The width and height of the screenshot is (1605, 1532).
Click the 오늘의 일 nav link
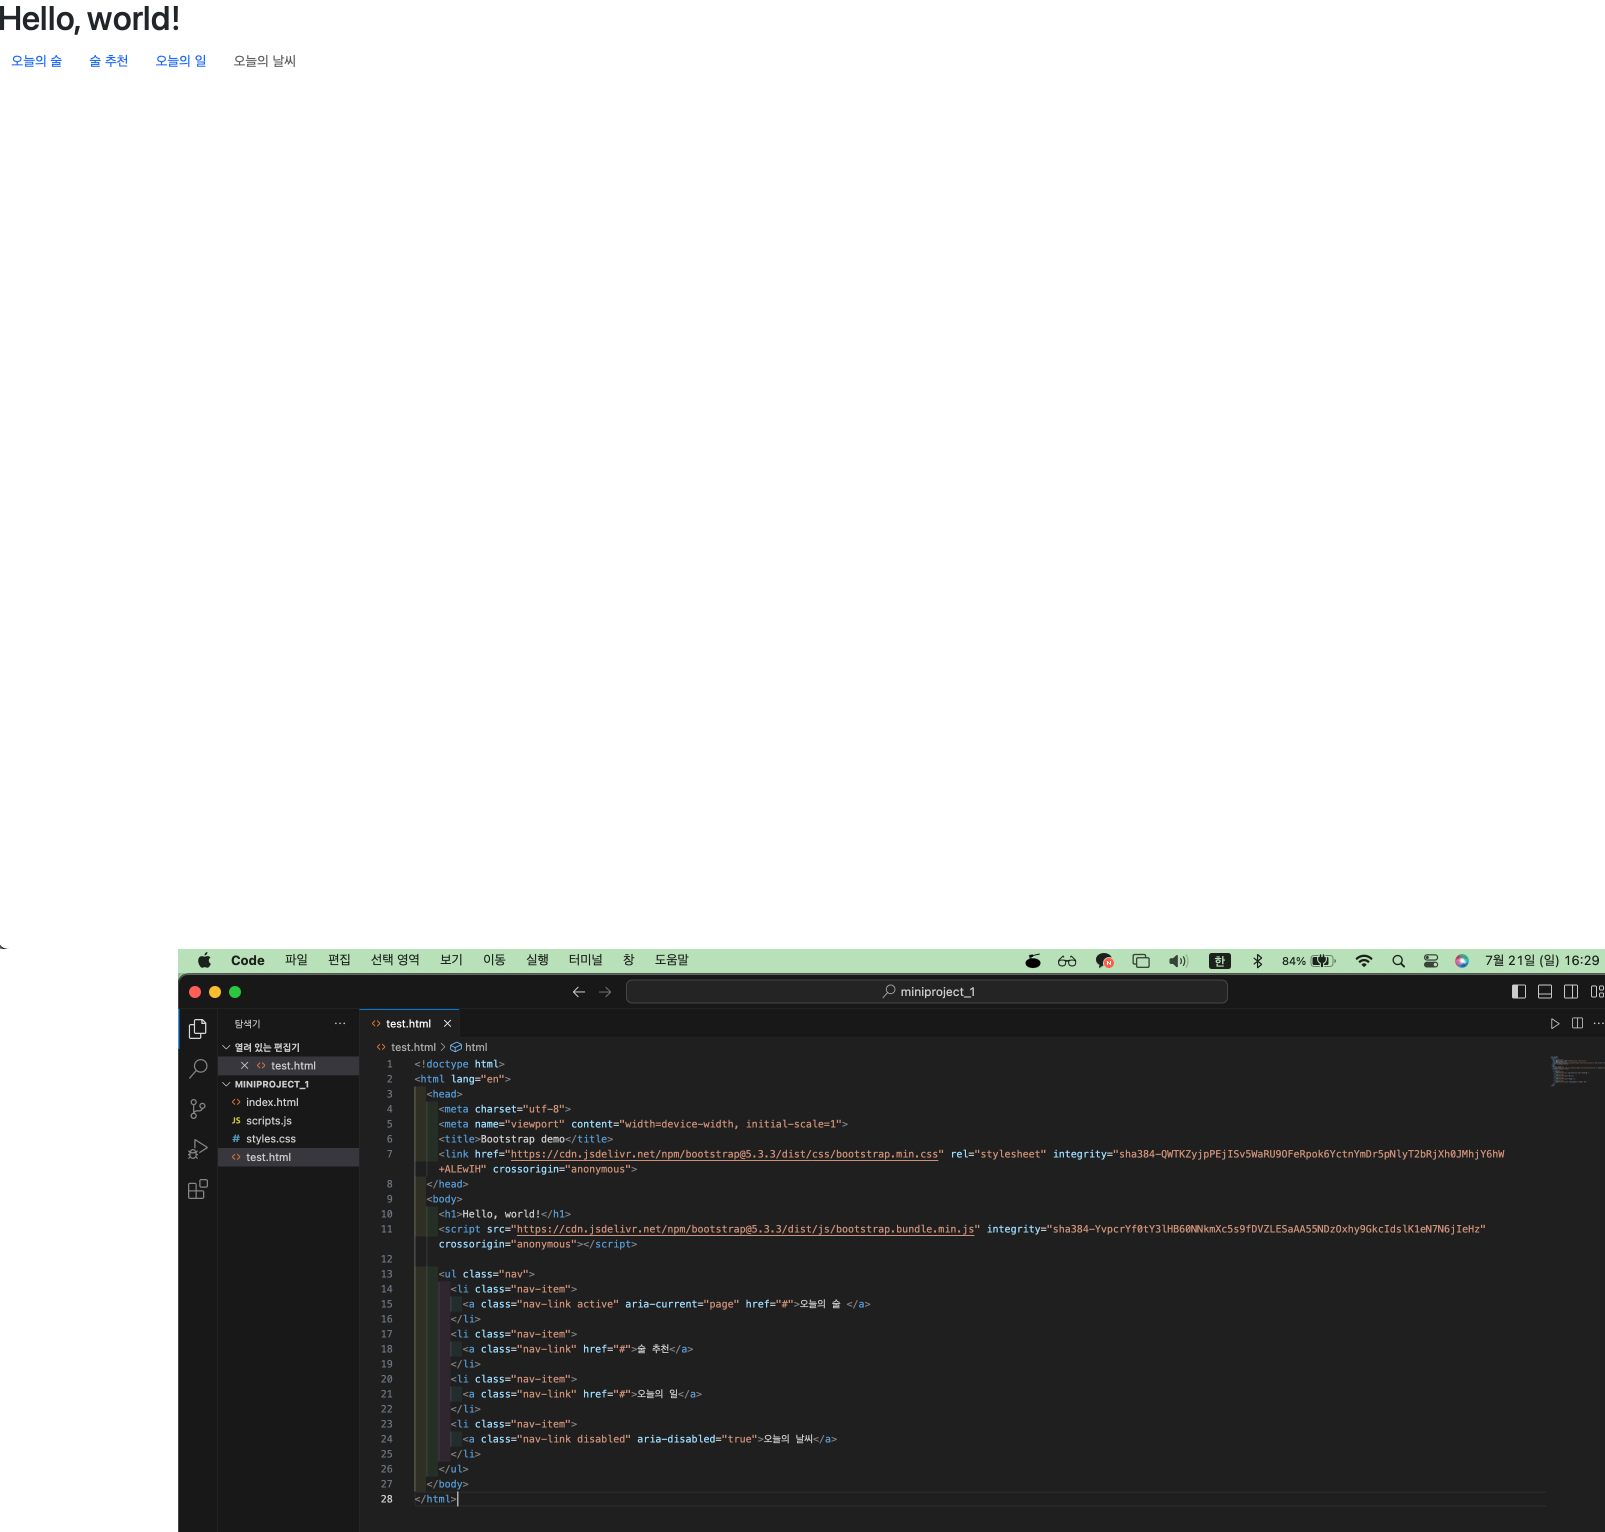coord(181,61)
